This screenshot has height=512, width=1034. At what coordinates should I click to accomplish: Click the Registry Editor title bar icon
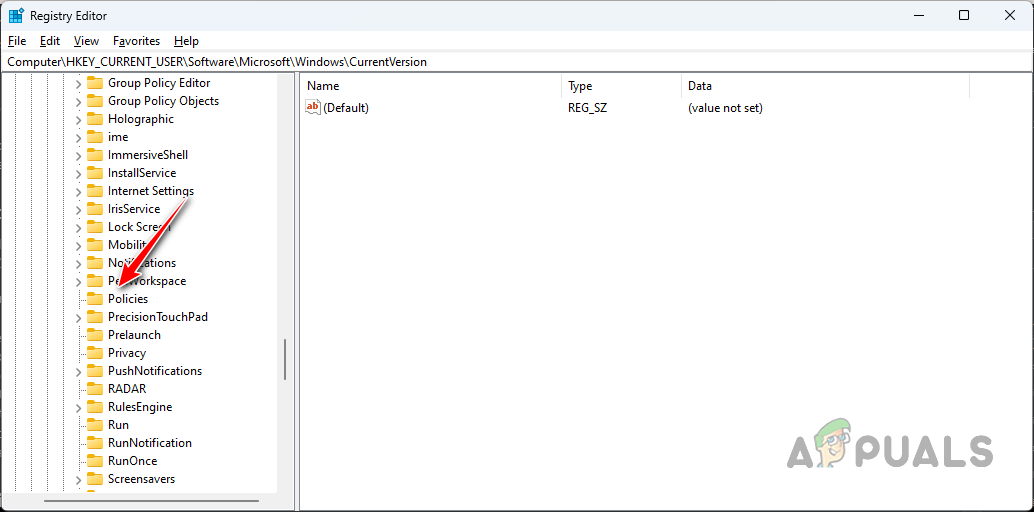click(16, 15)
